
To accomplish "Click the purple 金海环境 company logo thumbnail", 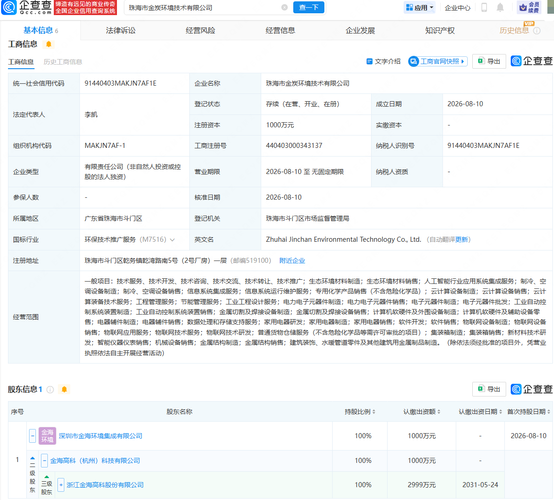I will click(x=47, y=436).
